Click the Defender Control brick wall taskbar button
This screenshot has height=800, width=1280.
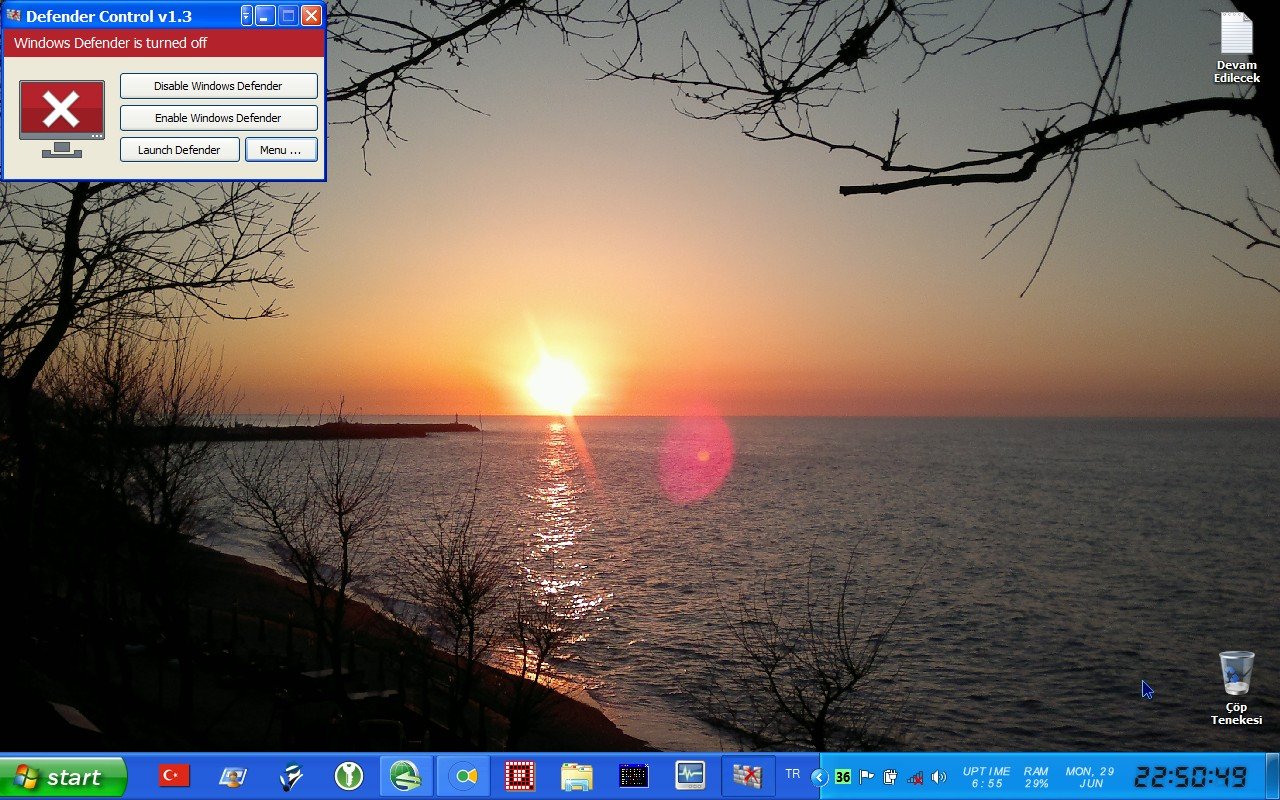748,776
